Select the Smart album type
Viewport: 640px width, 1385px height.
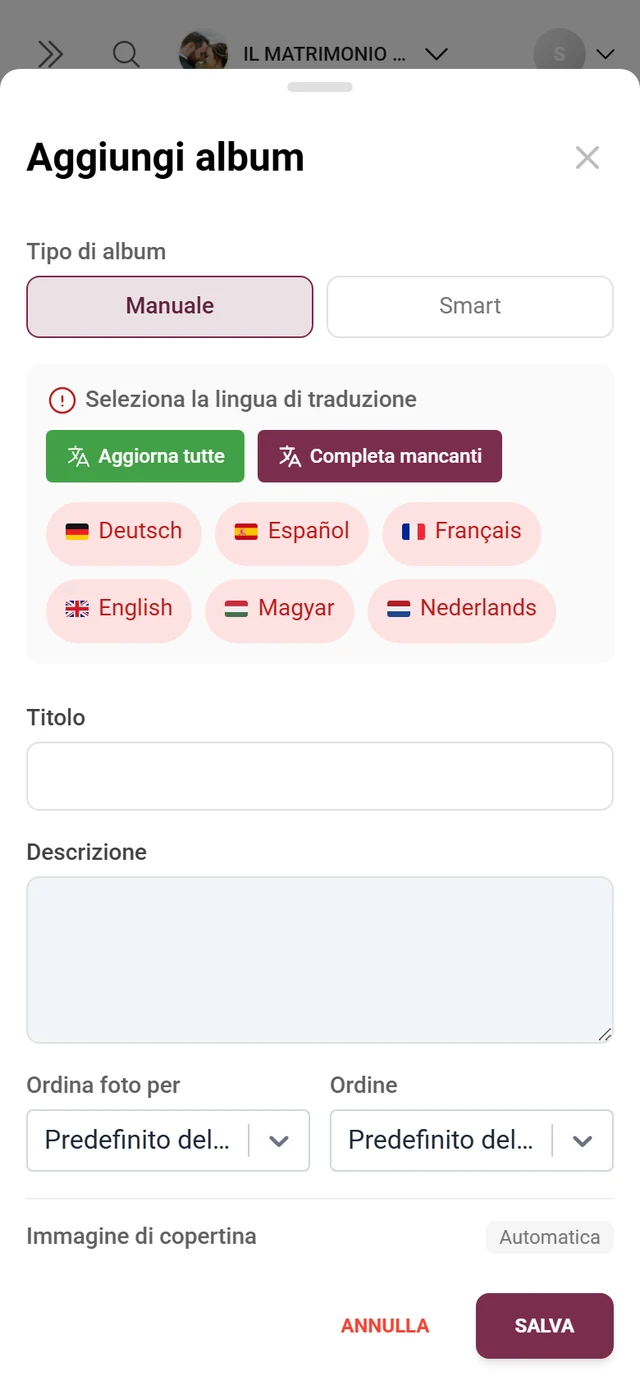pos(470,306)
